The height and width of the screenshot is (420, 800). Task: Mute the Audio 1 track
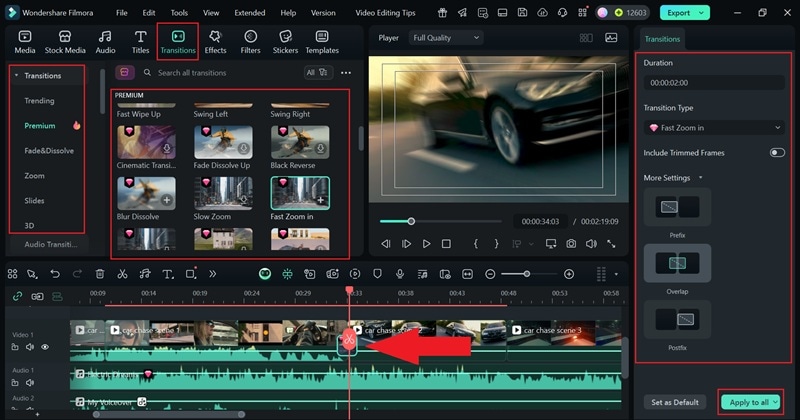pos(30,382)
